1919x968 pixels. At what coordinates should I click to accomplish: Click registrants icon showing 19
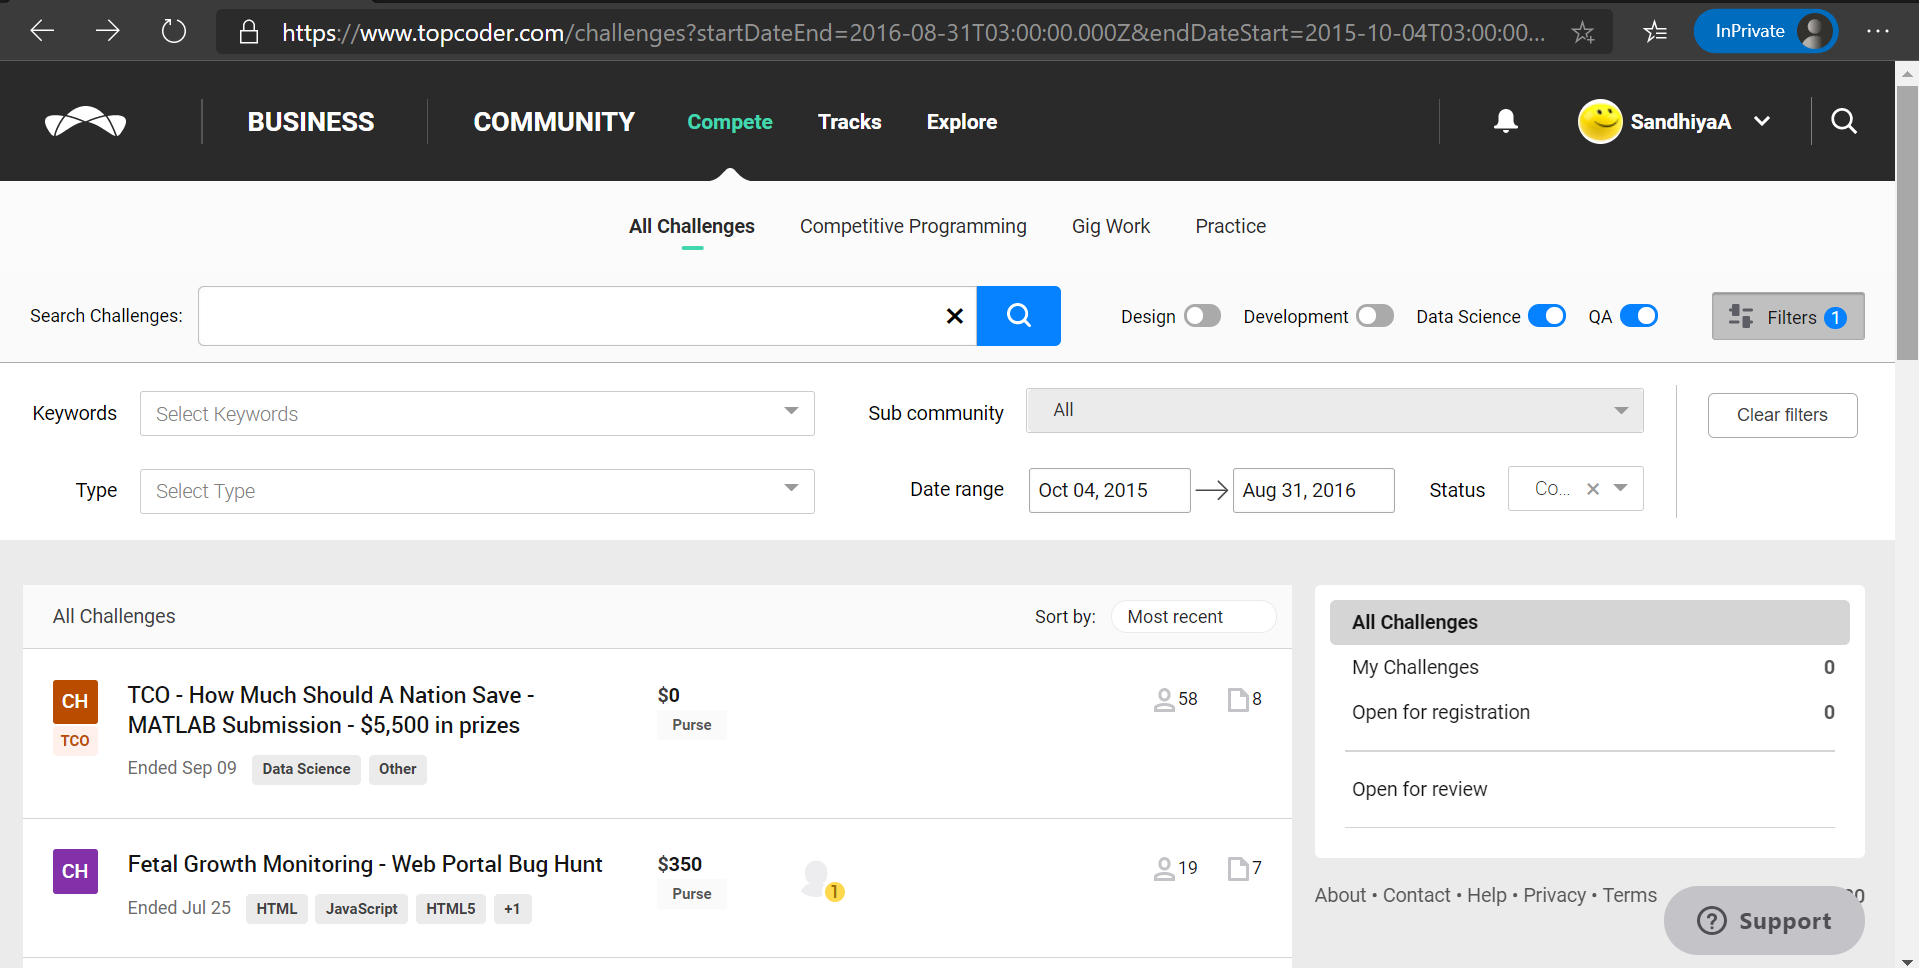click(x=1164, y=868)
